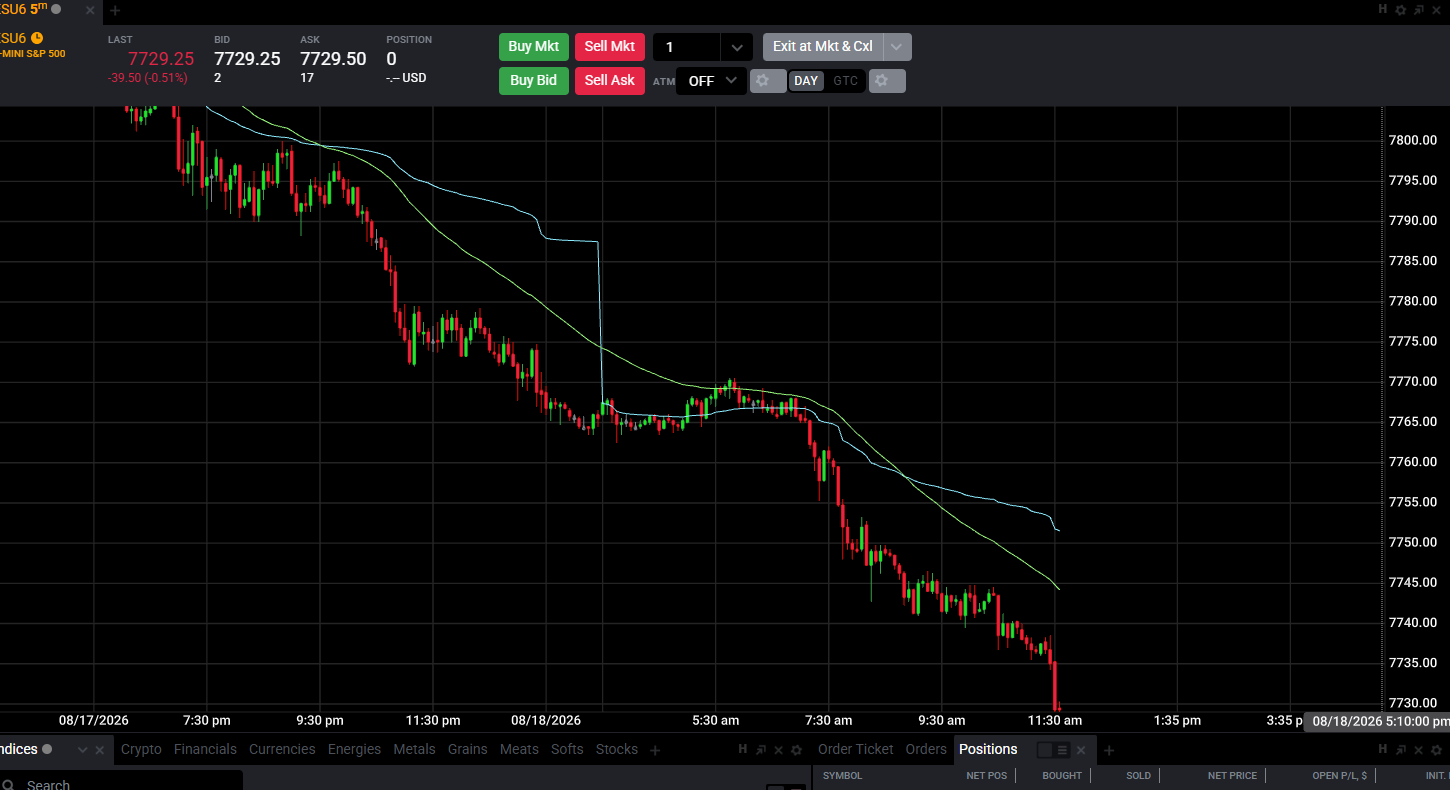Click the Sell Mkt button
This screenshot has height=790, width=1450.
click(x=610, y=47)
